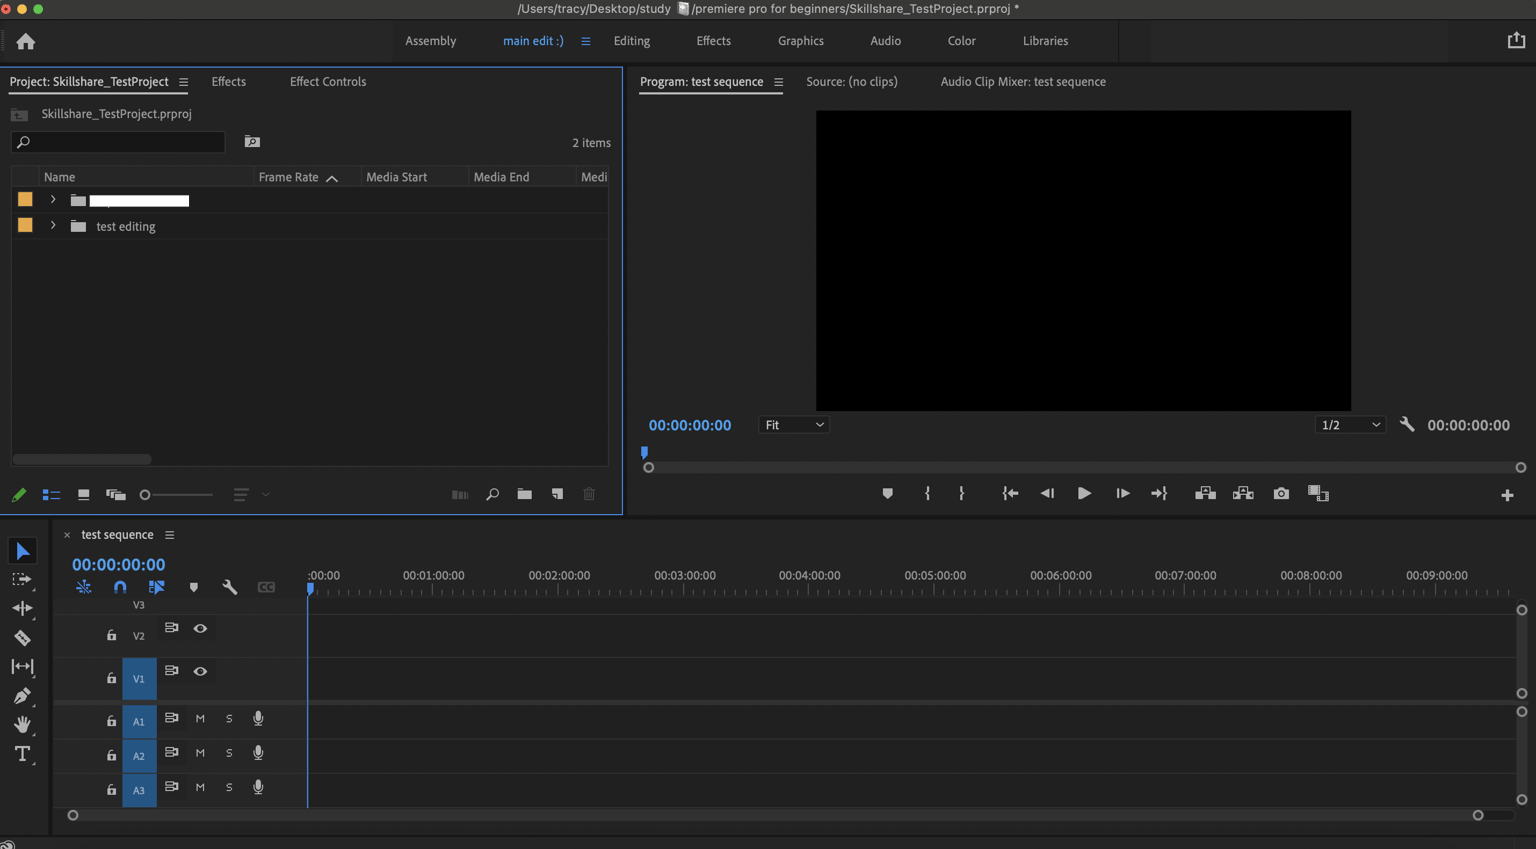Select the Slip tool
The image size is (1536, 849).
coord(22,666)
